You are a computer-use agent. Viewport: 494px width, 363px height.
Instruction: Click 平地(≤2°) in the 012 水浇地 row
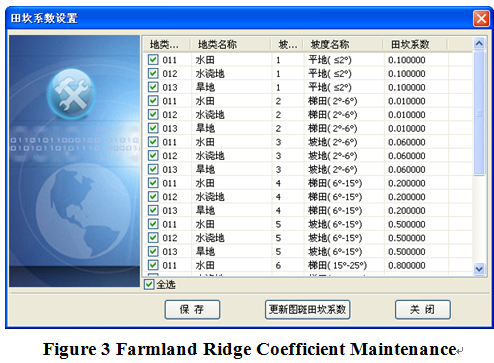click(x=330, y=73)
